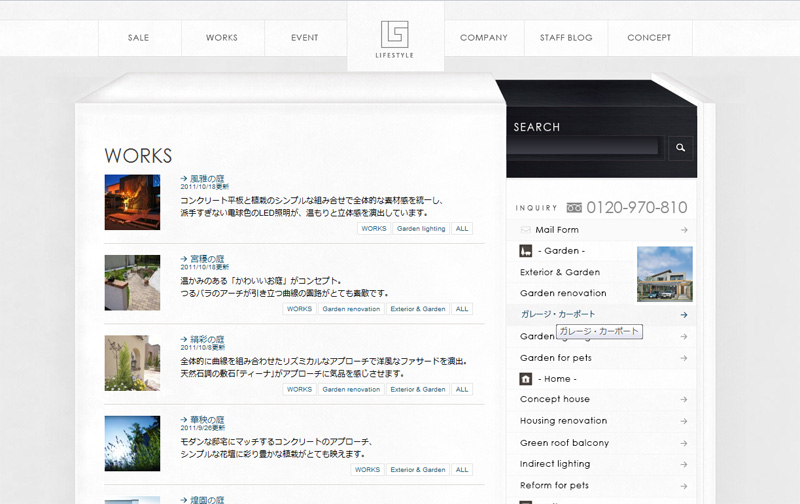The height and width of the screenshot is (504, 800).
Task: Click the phone number 0120-970-810
Action: [x=637, y=208]
